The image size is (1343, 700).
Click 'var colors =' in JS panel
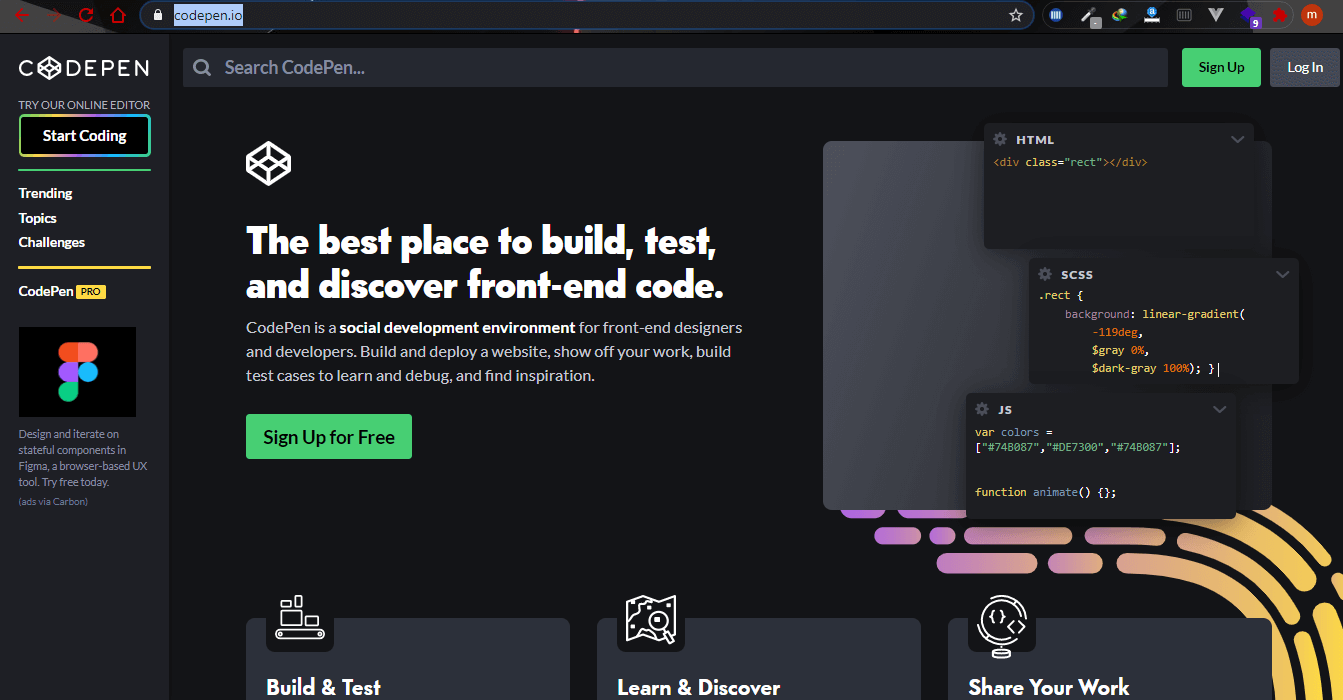point(1013,433)
